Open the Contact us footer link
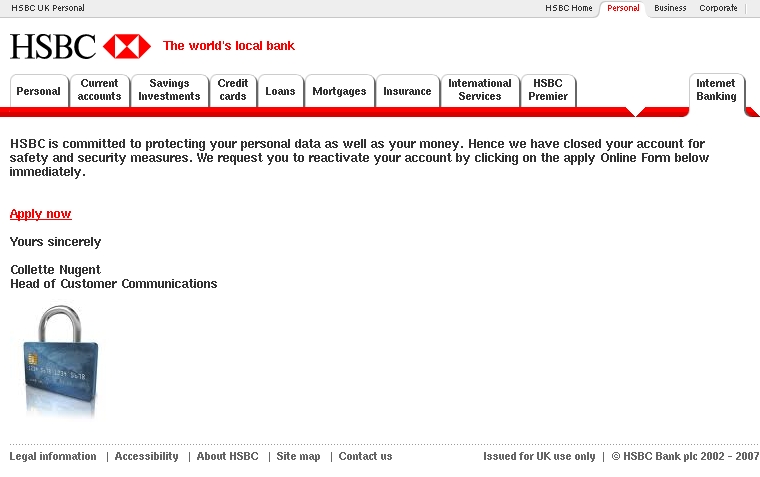The image size is (760, 477). 365,456
